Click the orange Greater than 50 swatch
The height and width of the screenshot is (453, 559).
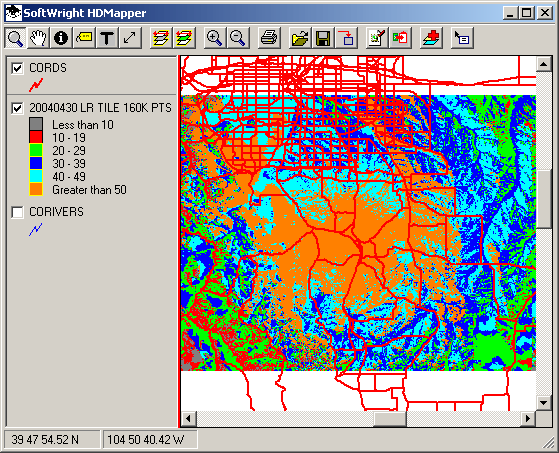[36, 189]
